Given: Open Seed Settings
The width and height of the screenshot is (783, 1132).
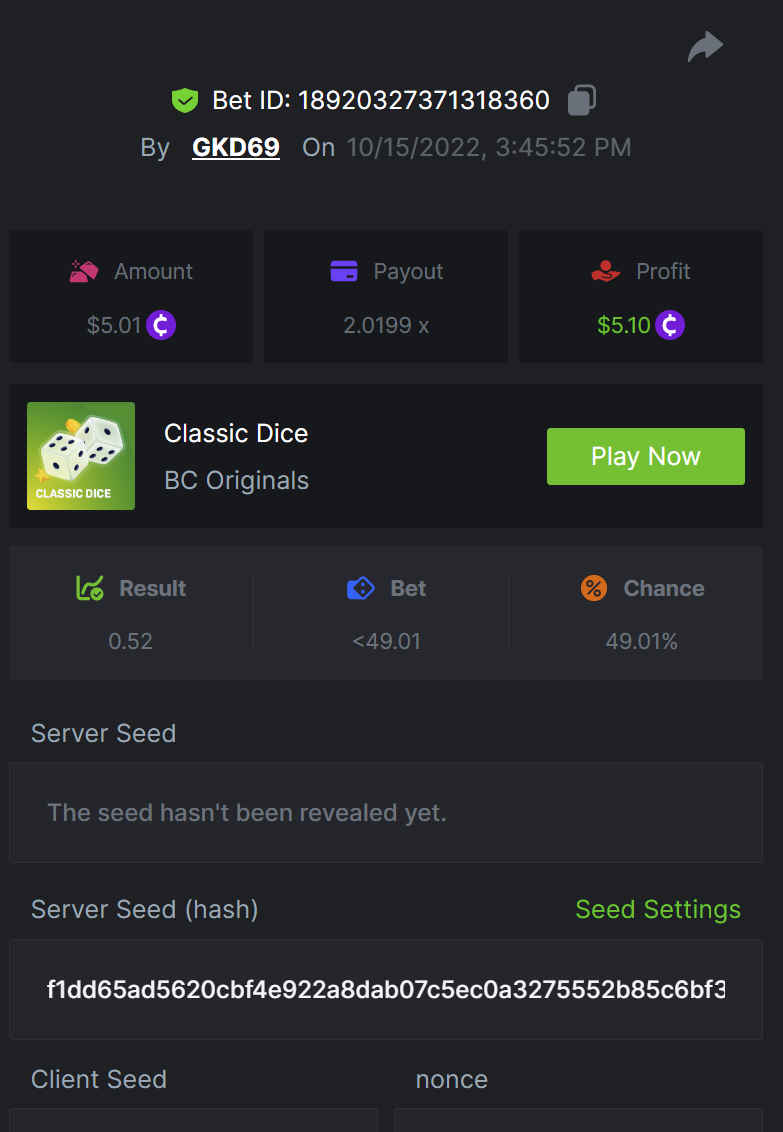Looking at the screenshot, I should click(658, 909).
